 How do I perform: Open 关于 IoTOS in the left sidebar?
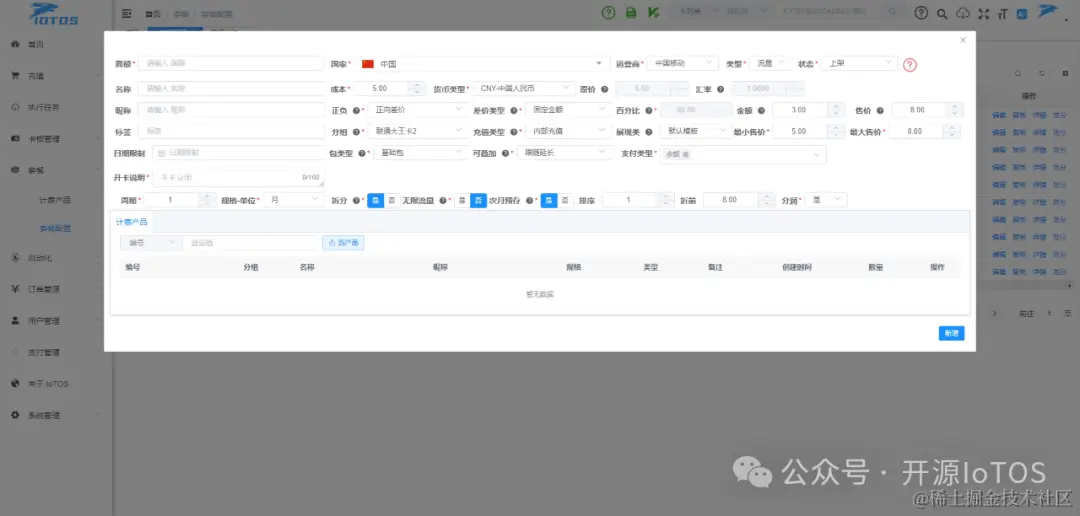[56, 384]
